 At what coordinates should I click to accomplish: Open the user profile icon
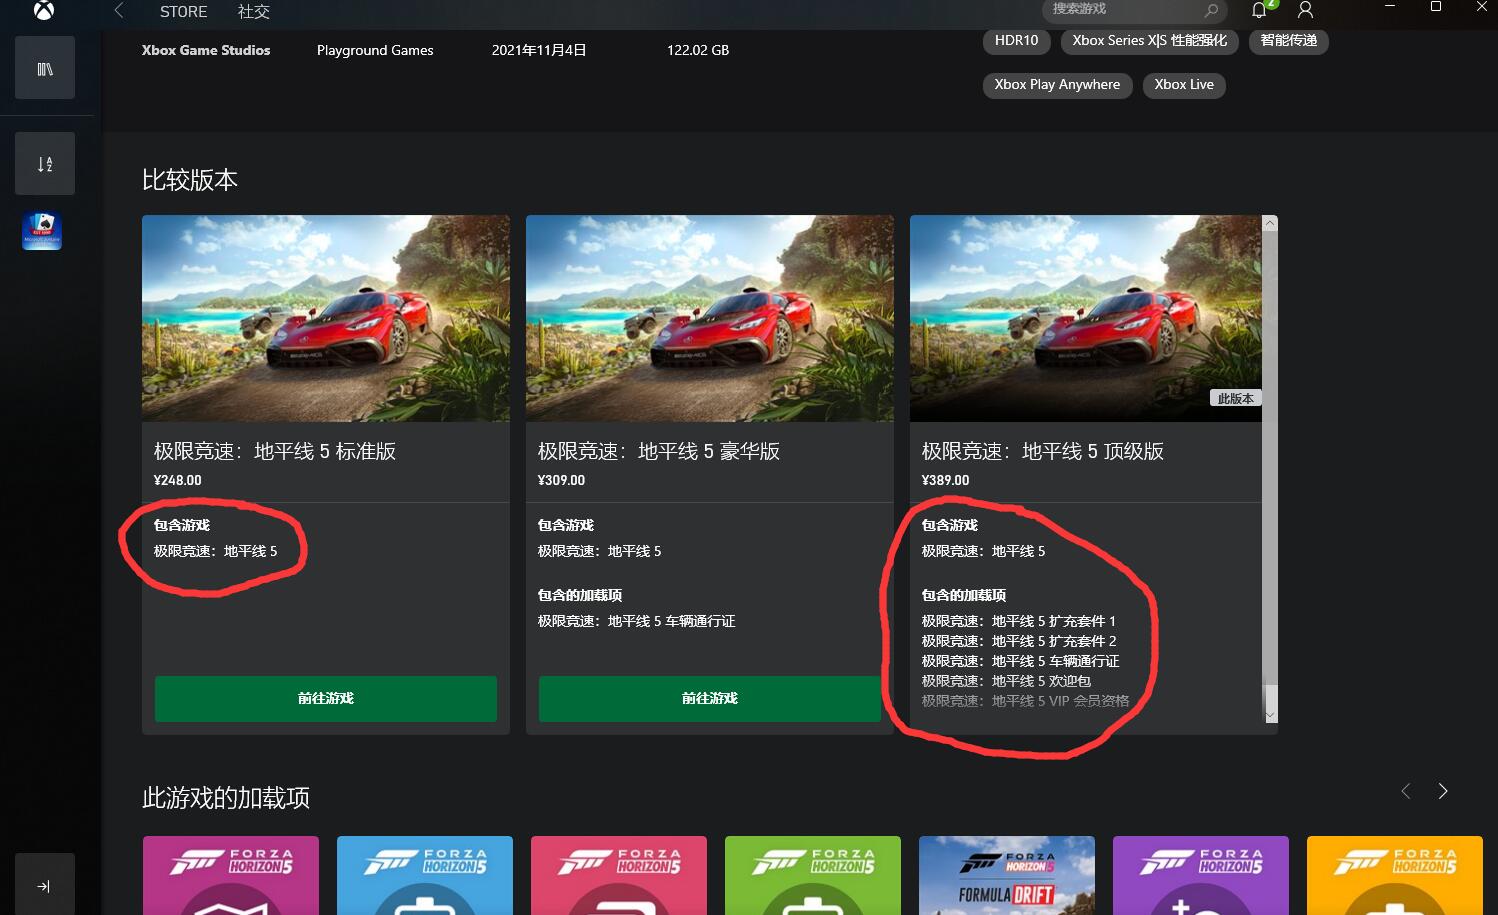point(1305,10)
